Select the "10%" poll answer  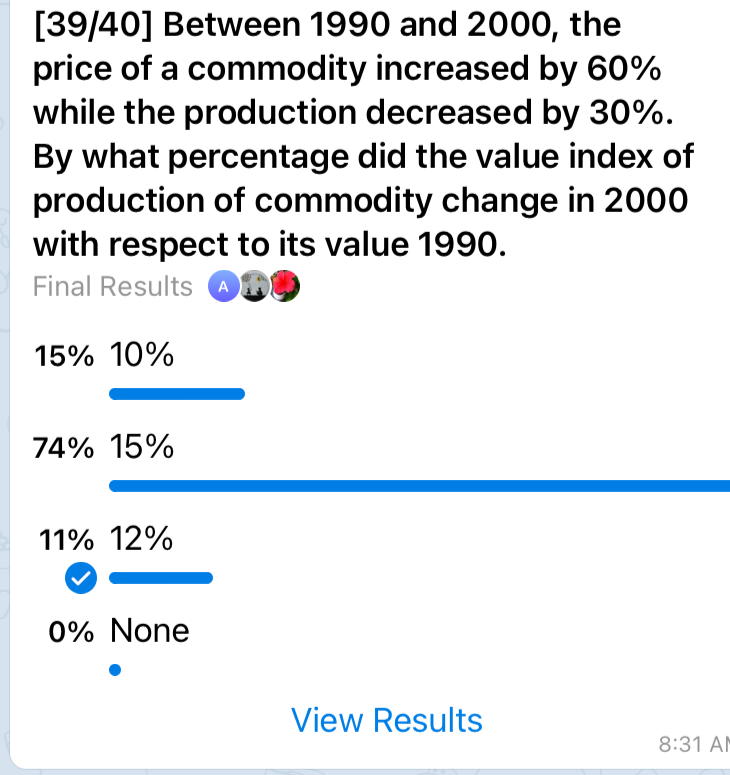pos(142,355)
